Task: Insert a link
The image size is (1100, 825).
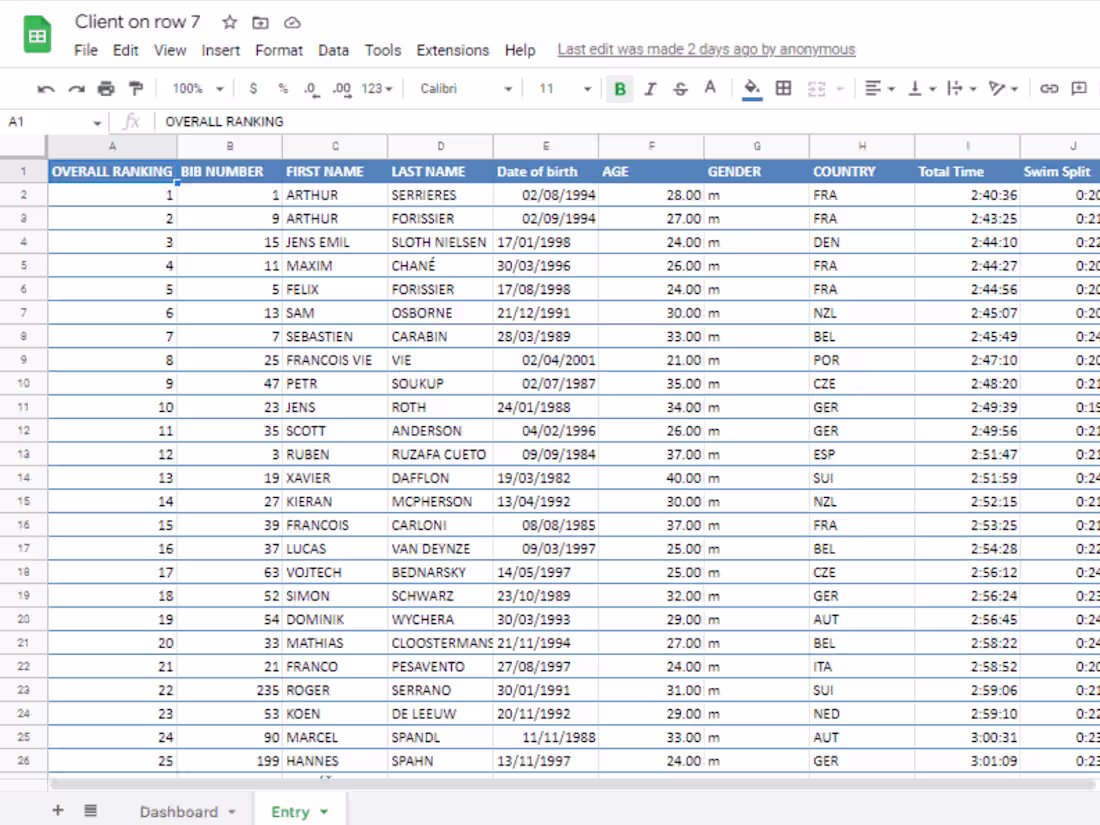Action: point(1049,88)
